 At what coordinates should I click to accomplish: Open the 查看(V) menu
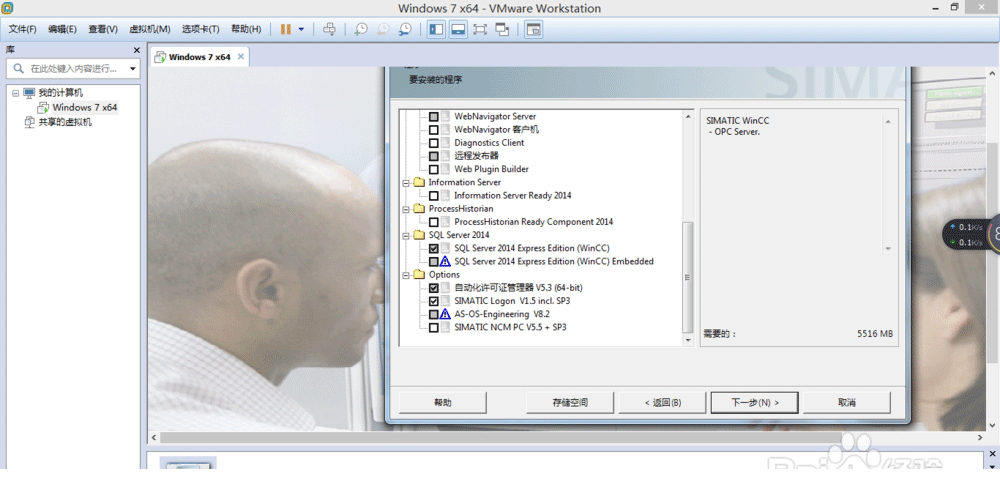click(103, 29)
